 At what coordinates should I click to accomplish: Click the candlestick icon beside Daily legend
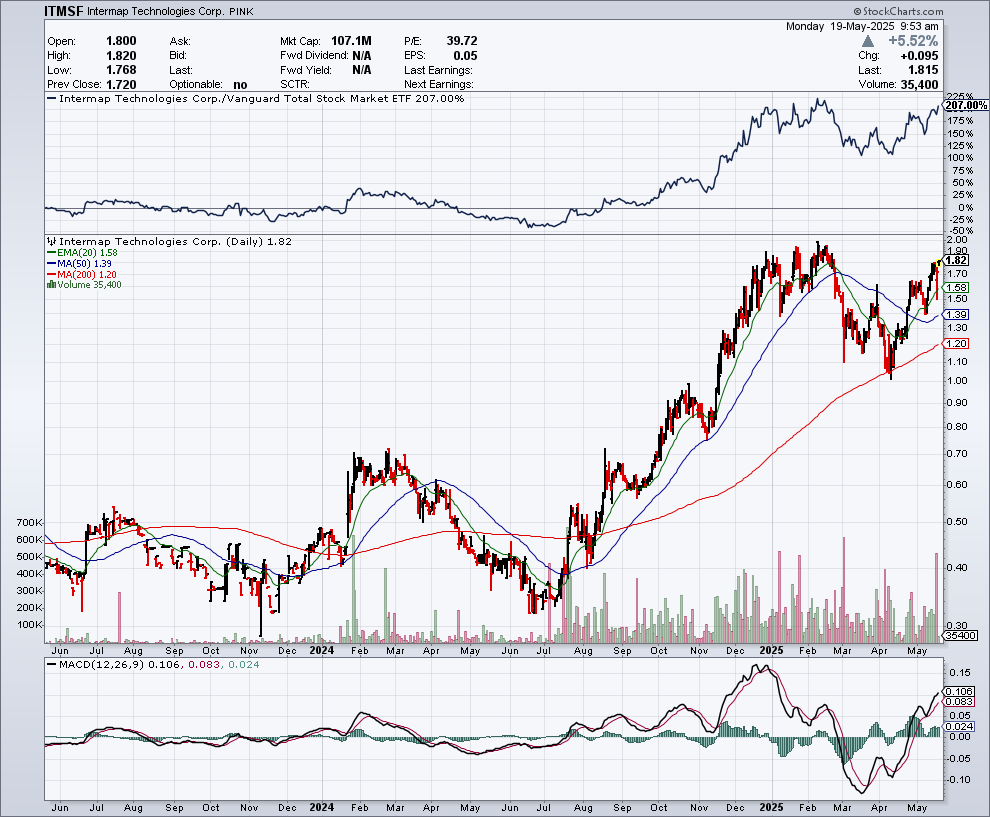click(52, 241)
